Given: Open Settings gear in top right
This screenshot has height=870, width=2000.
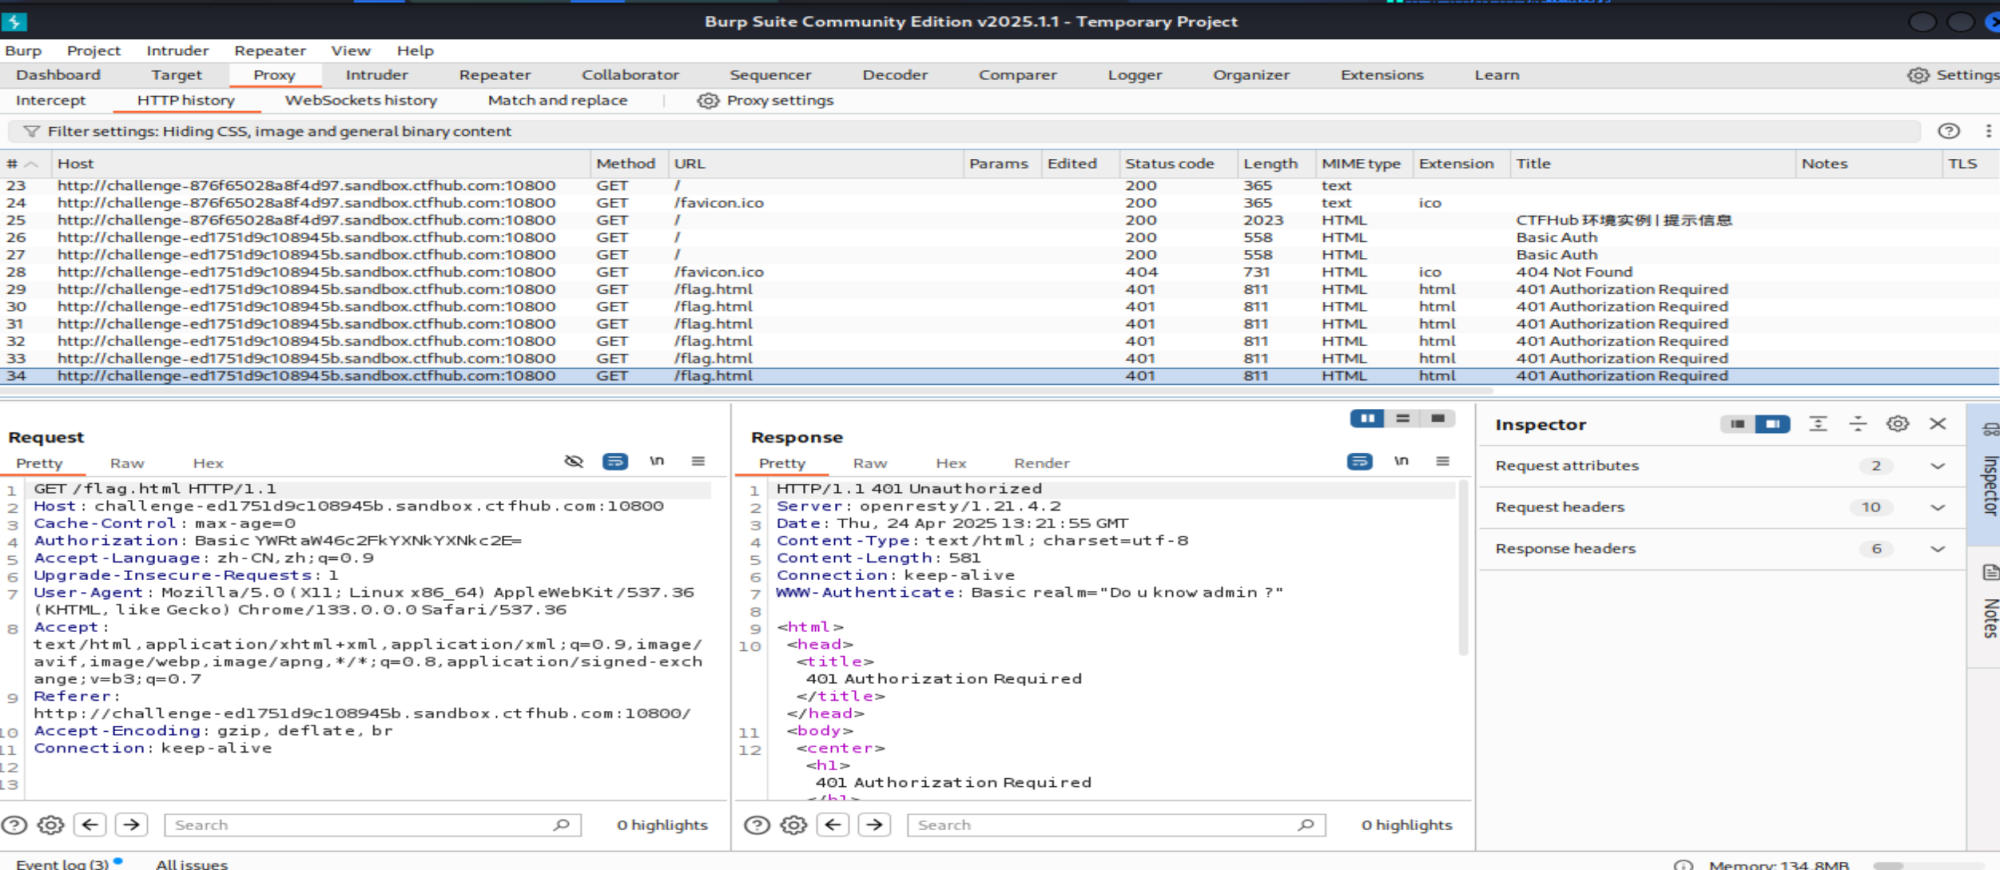Looking at the screenshot, I should click(1917, 75).
